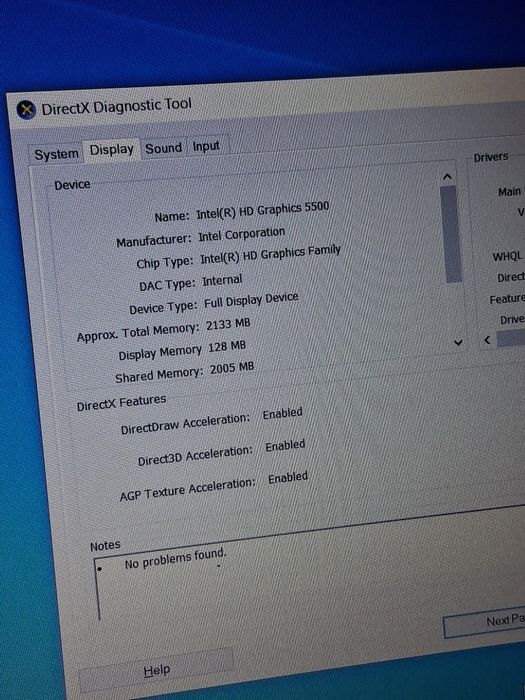Click the Device list scroll-down arrow
525x700 pixels.
coord(458,342)
